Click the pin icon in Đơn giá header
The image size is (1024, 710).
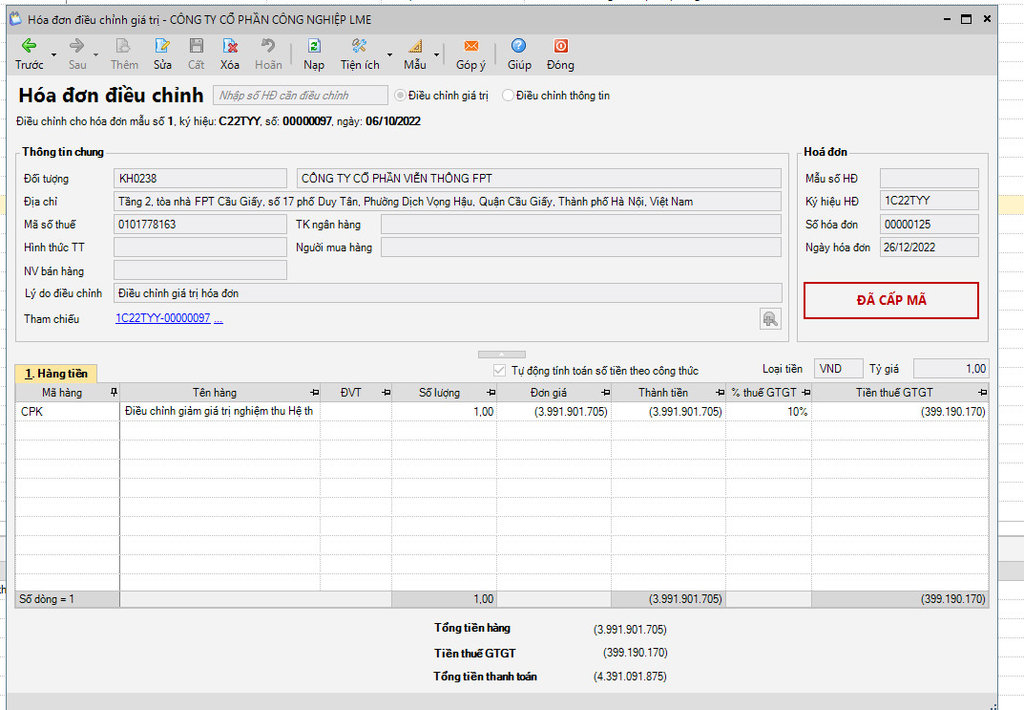point(605,393)
